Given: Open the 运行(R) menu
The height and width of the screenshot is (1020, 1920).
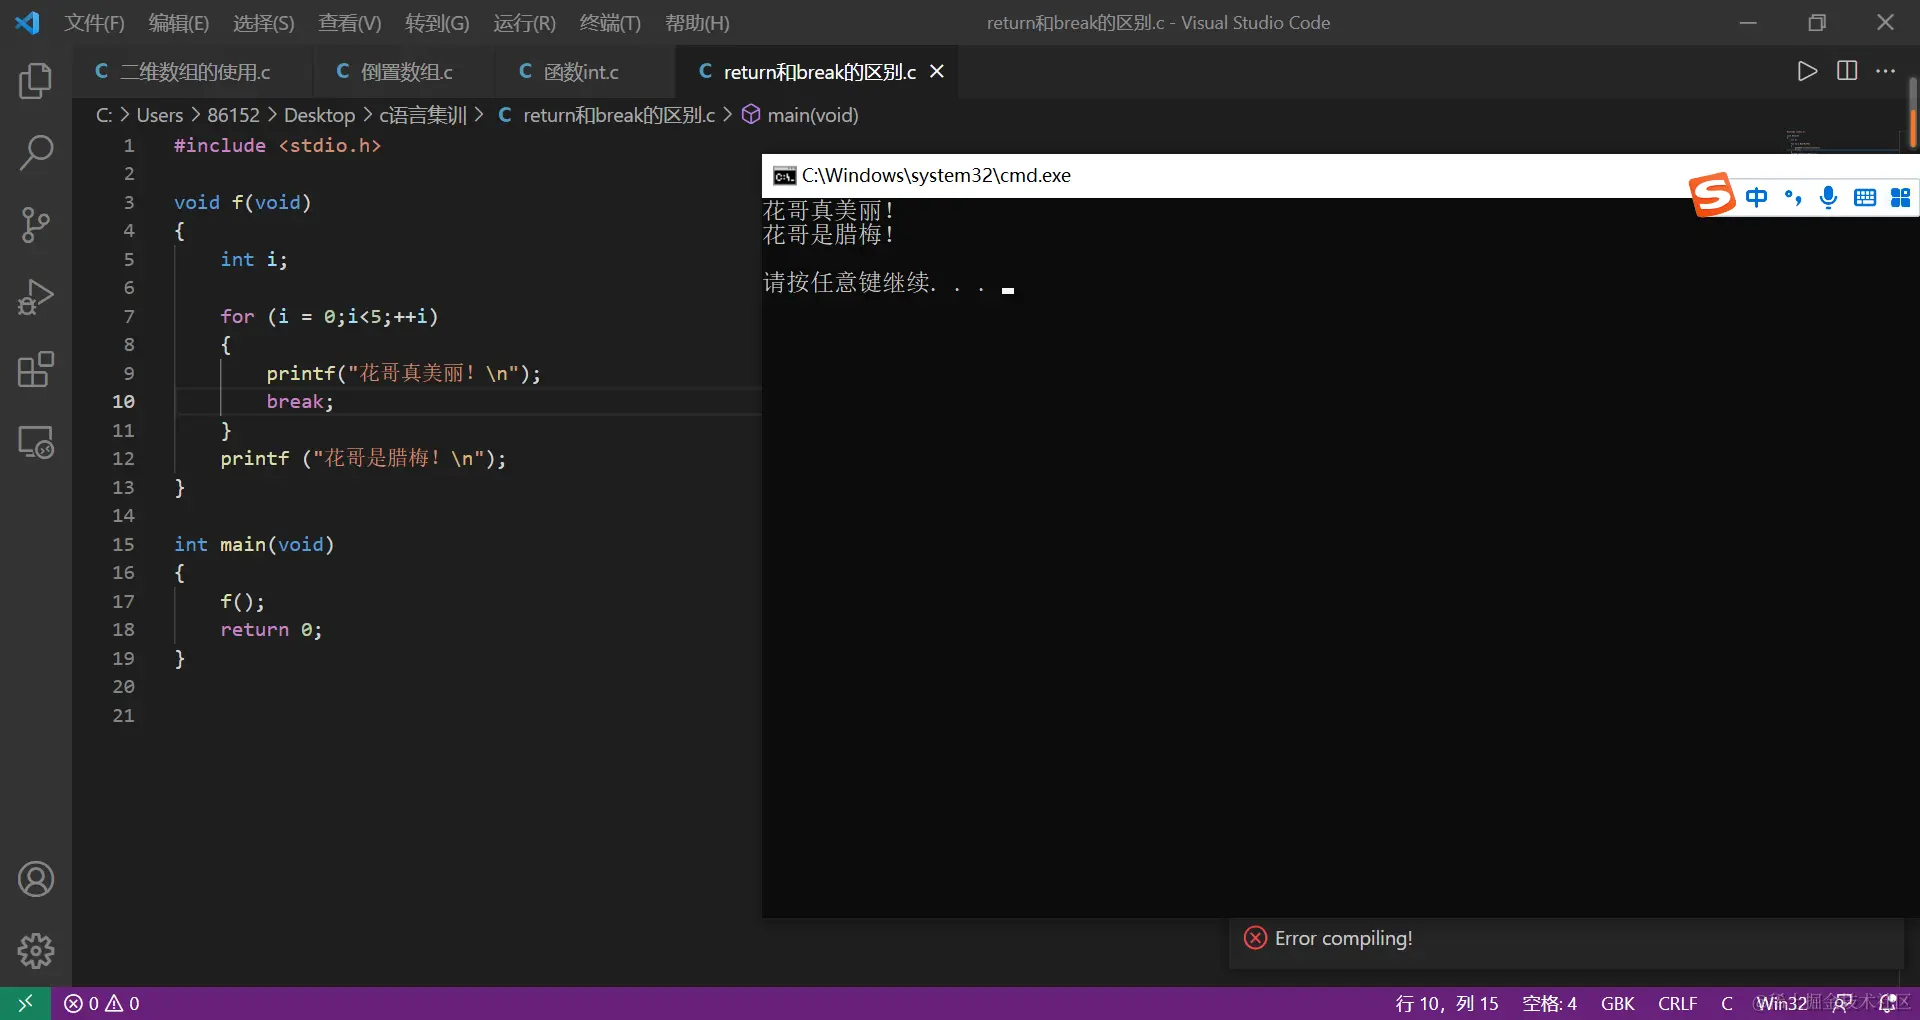Looking at the screenshot, I should click(x=524, y=22).
